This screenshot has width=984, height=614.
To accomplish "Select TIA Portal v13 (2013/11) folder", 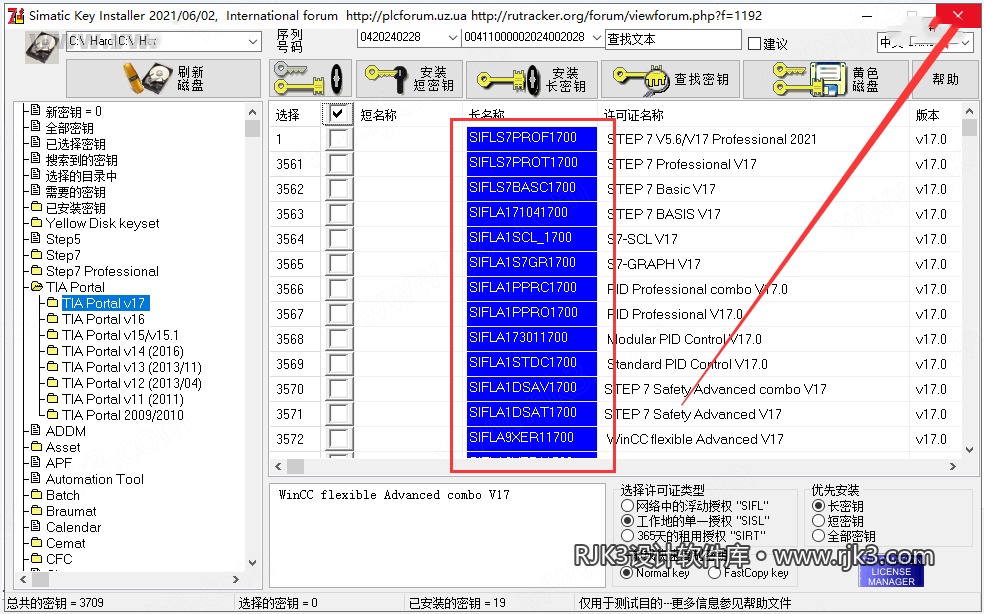I will tap(132, 367).
